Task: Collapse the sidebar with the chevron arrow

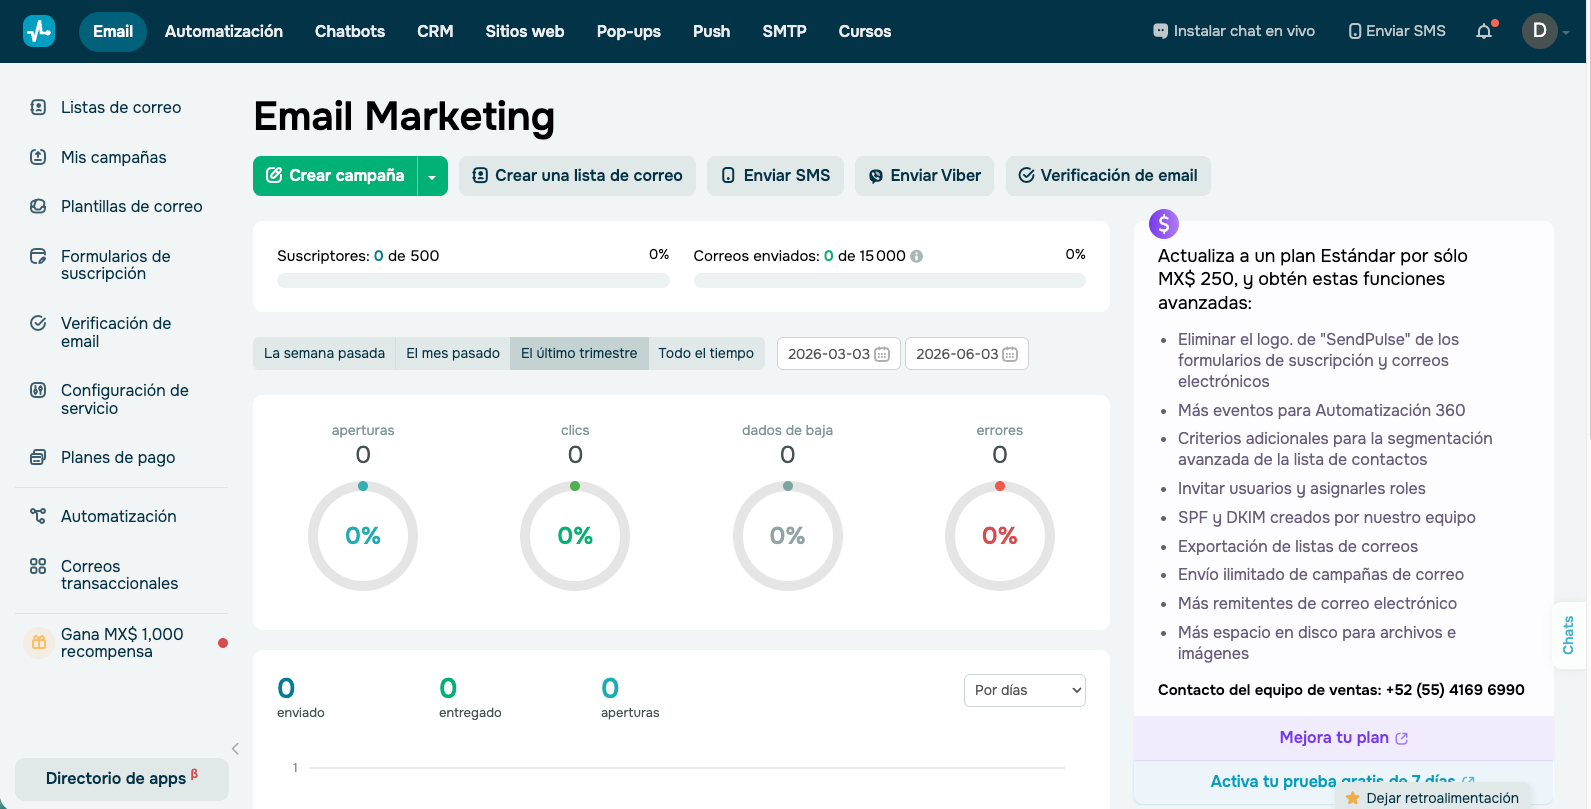Action: click(235, 749)
